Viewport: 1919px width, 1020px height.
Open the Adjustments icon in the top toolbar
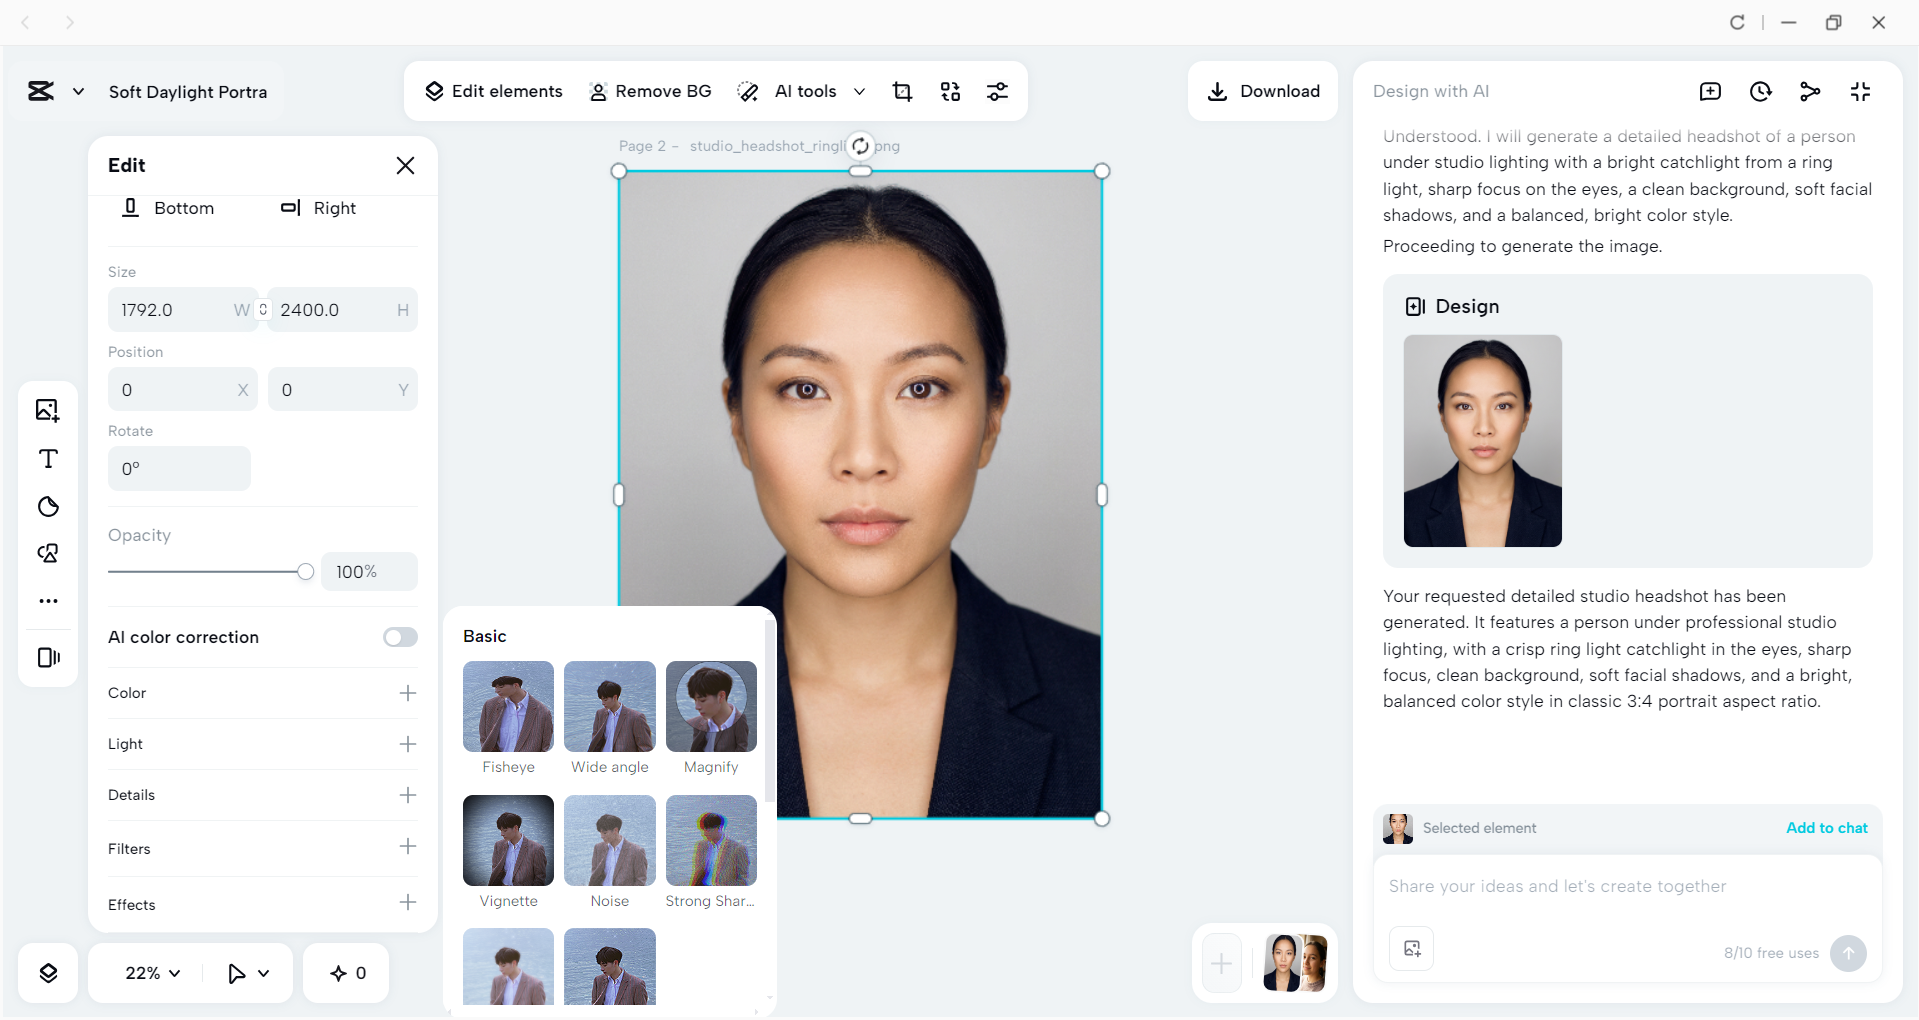[998, 91]
